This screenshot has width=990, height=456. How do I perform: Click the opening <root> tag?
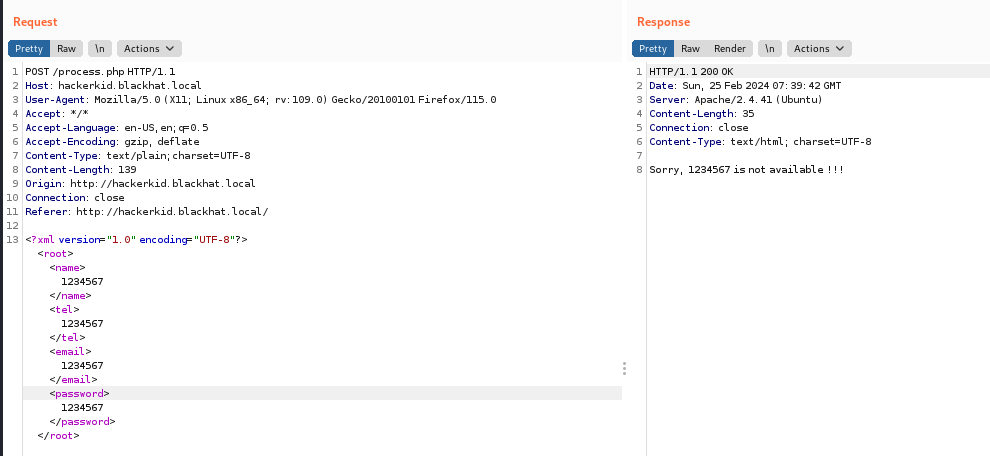click(x=56, y=253)
